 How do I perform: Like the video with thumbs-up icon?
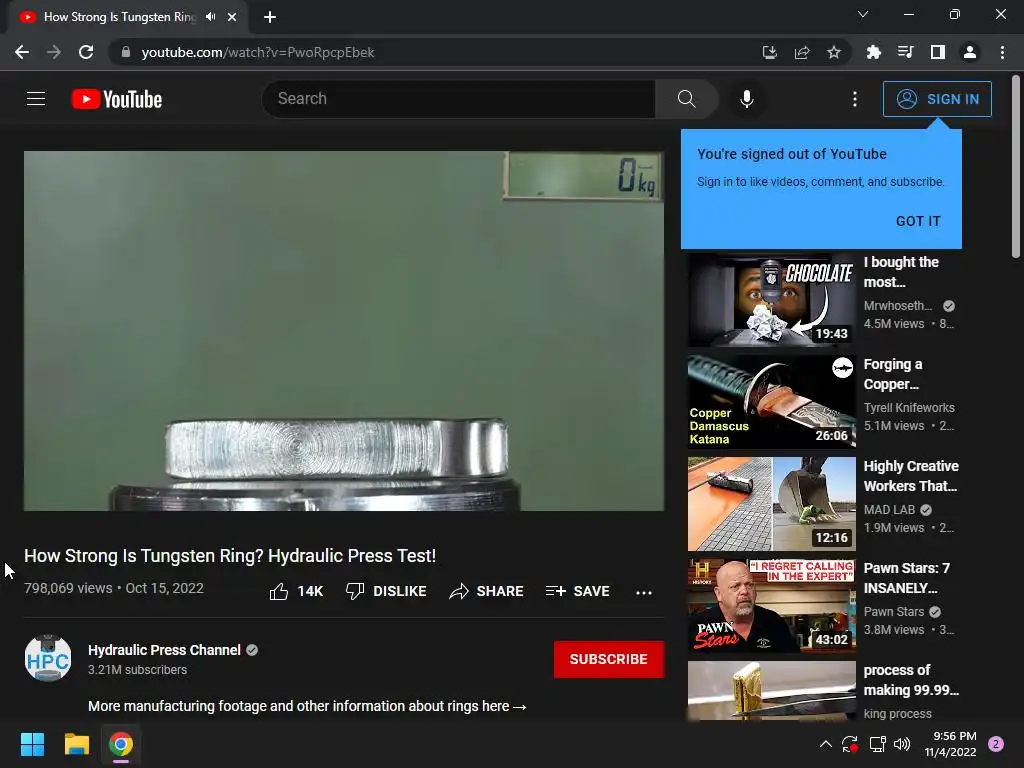point(279,591)
